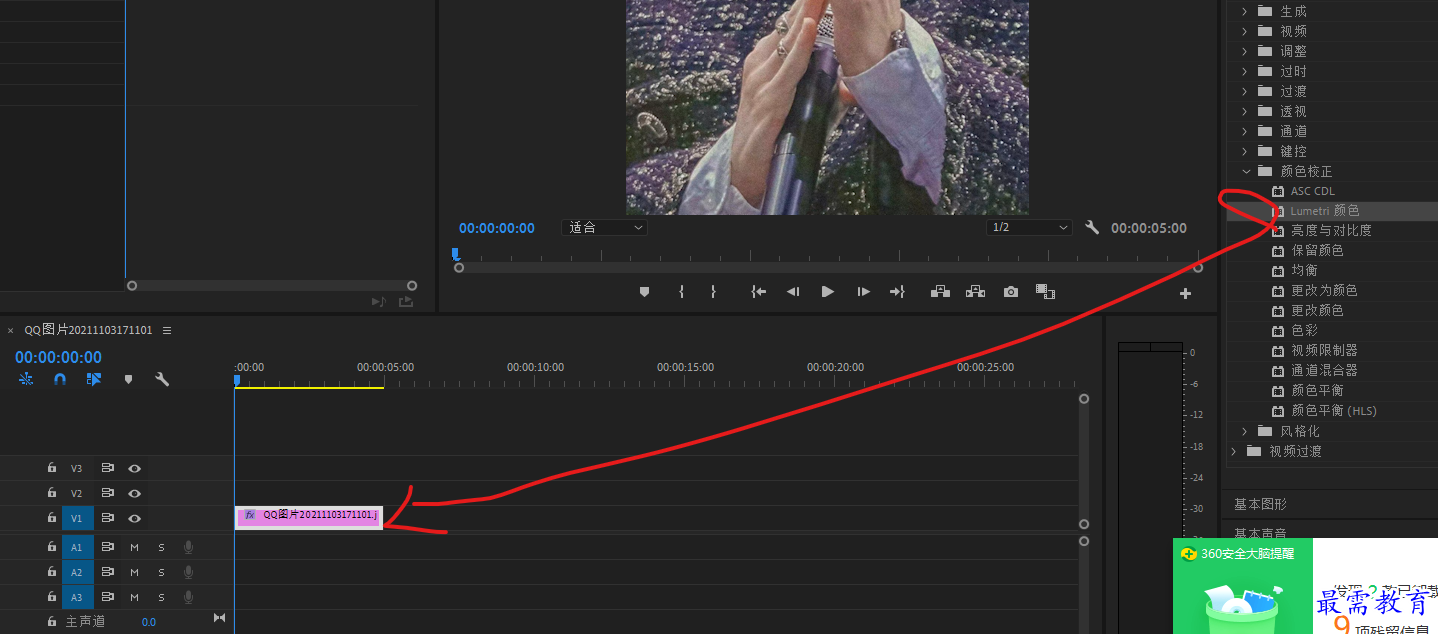
Task: Expand the 生成 effects folder
Action: (1246, 11)
